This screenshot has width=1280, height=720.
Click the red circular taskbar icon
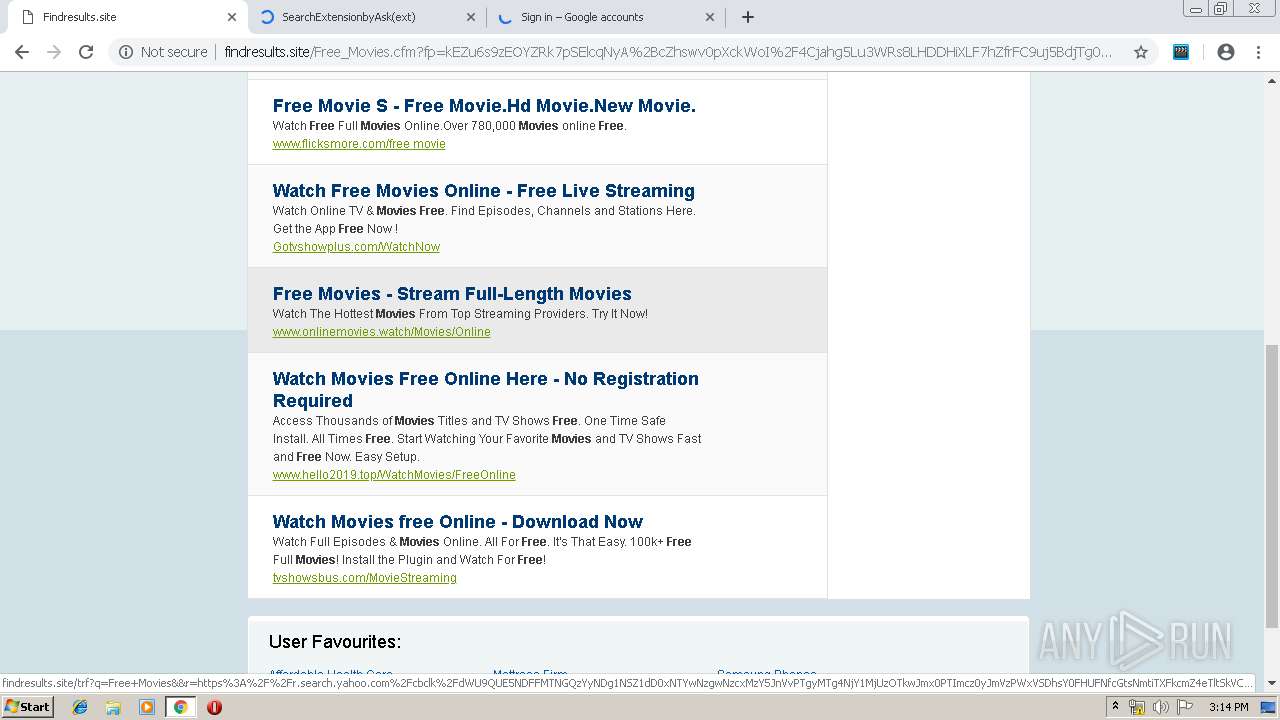[x=214, y=707]
